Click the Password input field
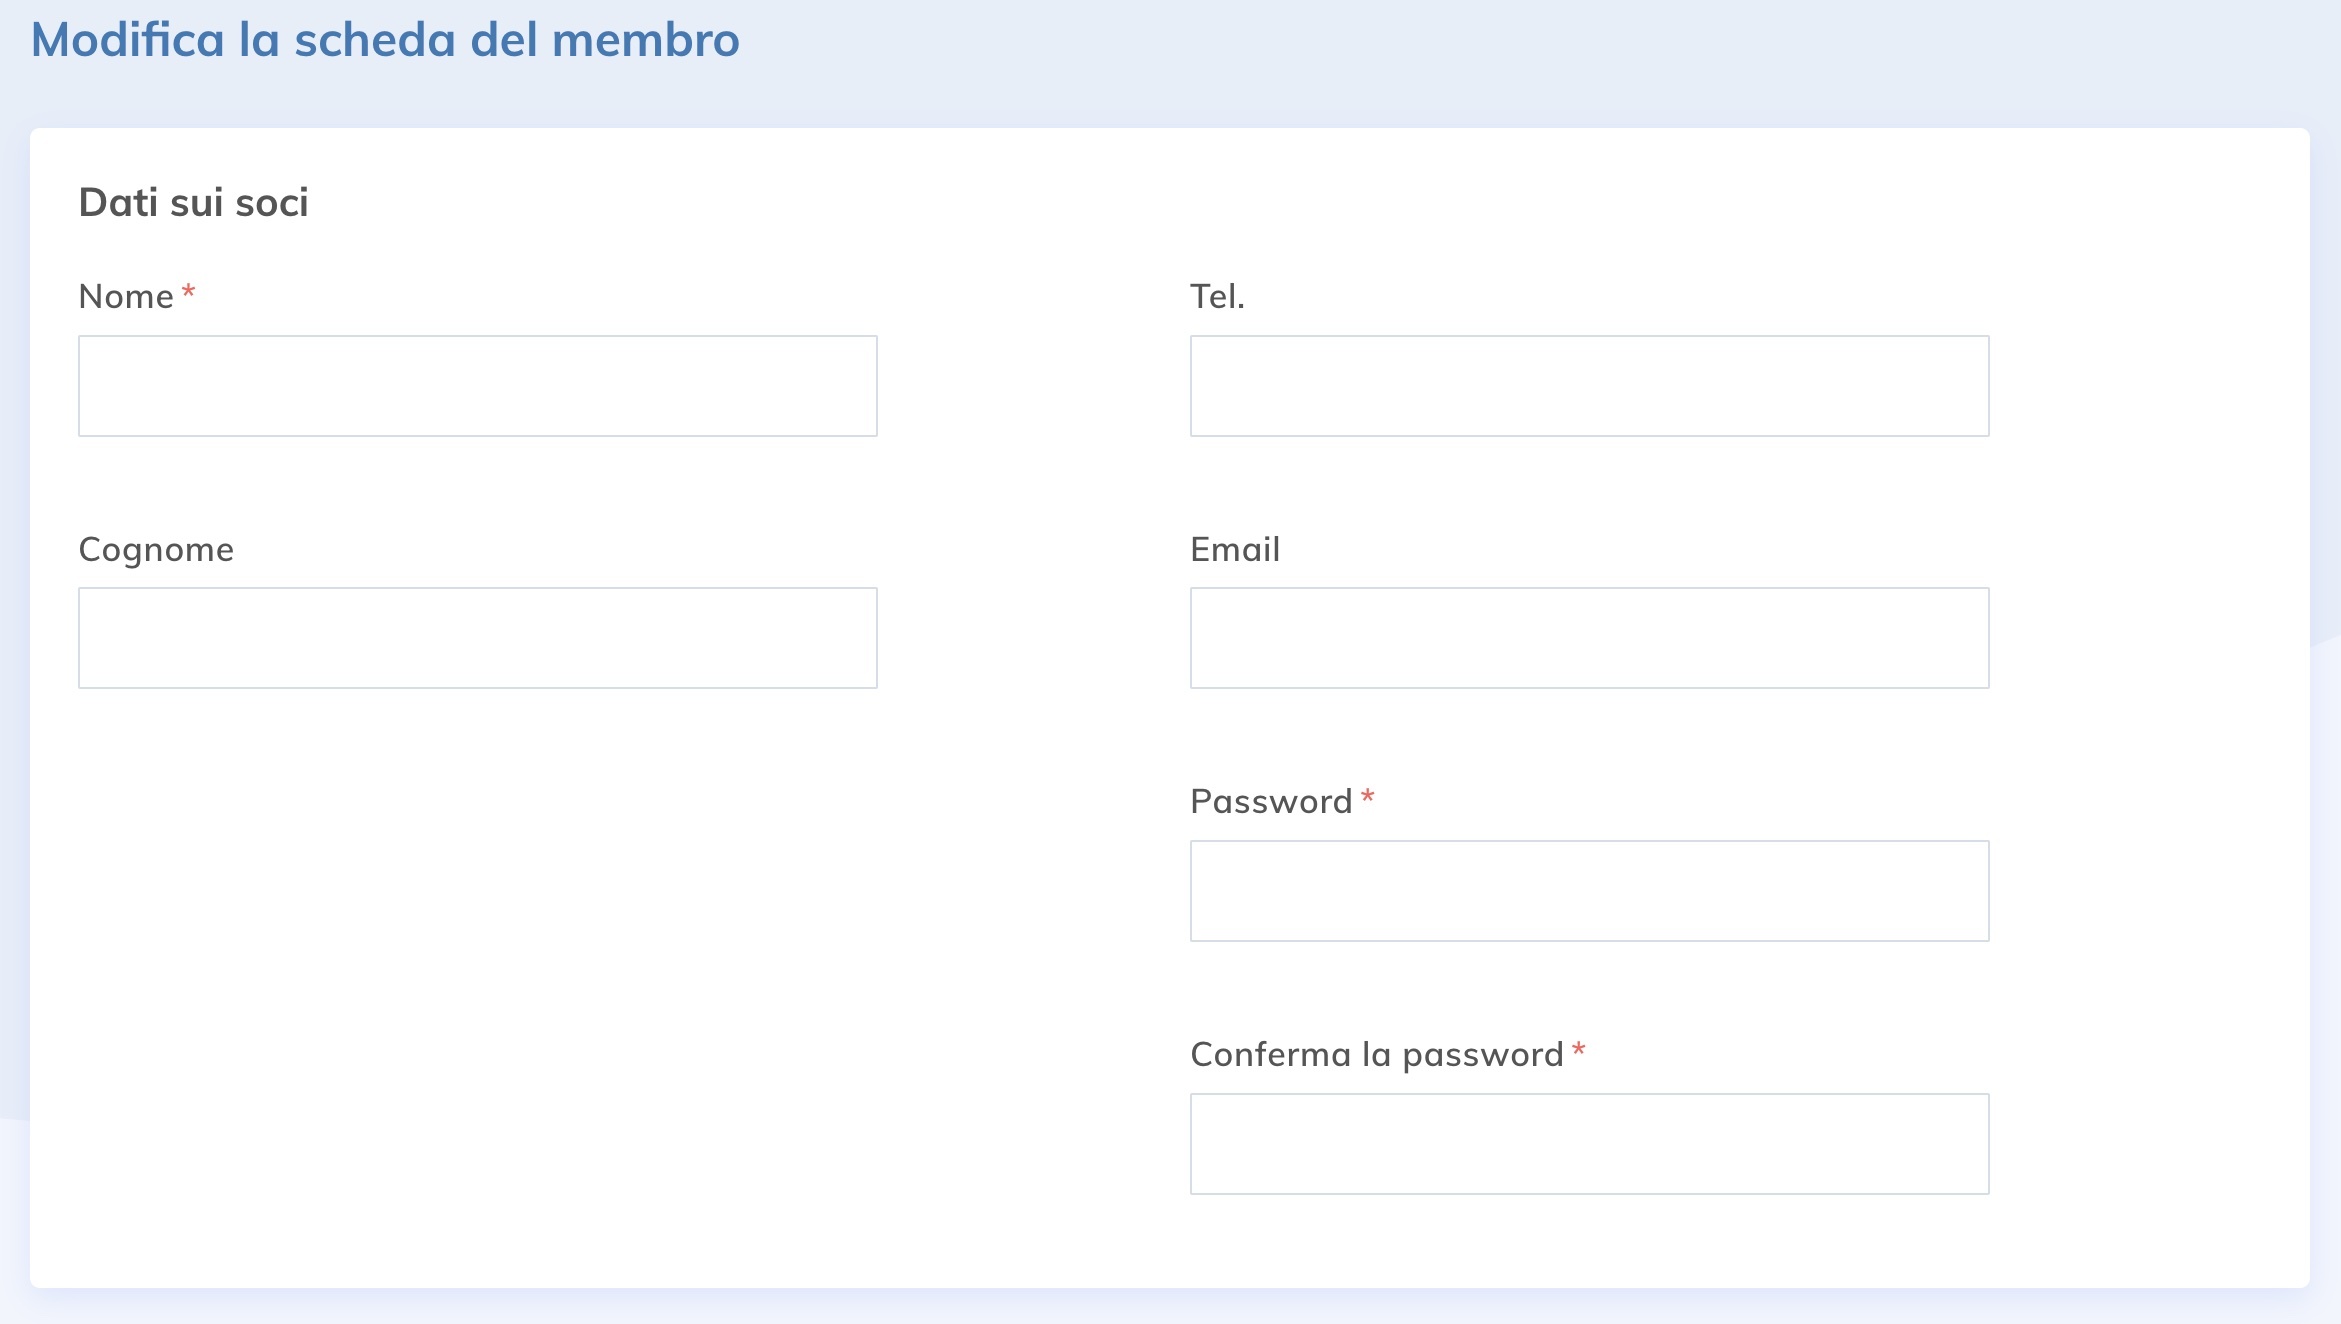This screenshot has width=2341, height=1324. 1589,890
